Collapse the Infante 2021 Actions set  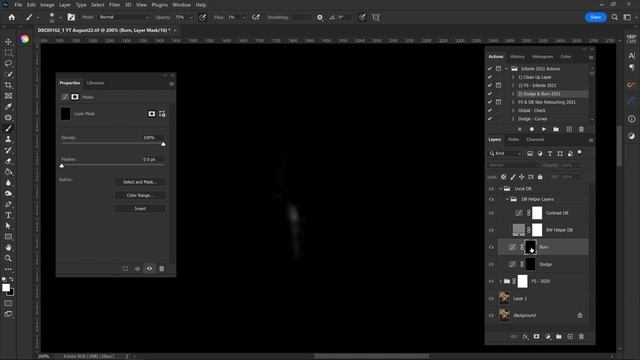click(x=507, y=69)
